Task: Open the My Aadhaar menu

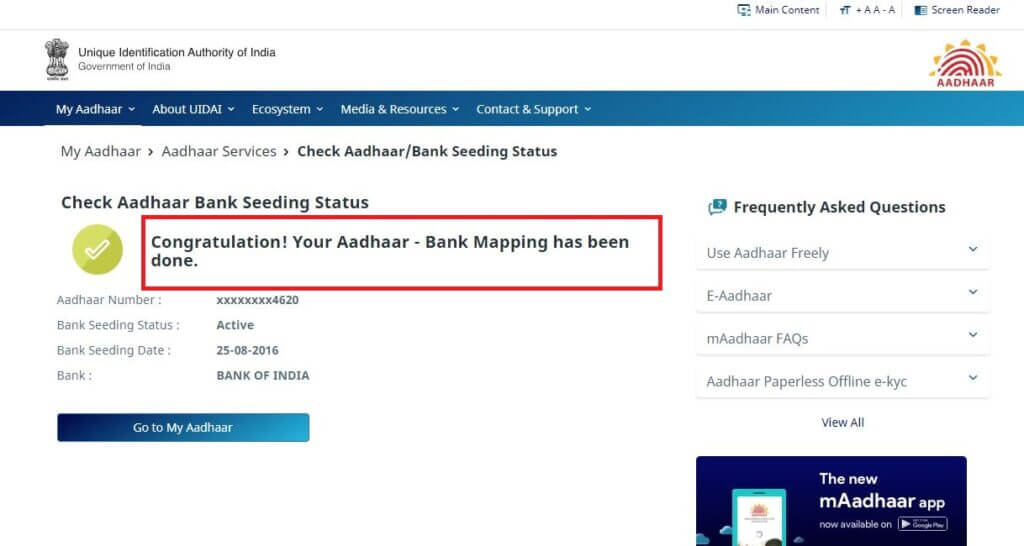Action: (x=95, y=109)
